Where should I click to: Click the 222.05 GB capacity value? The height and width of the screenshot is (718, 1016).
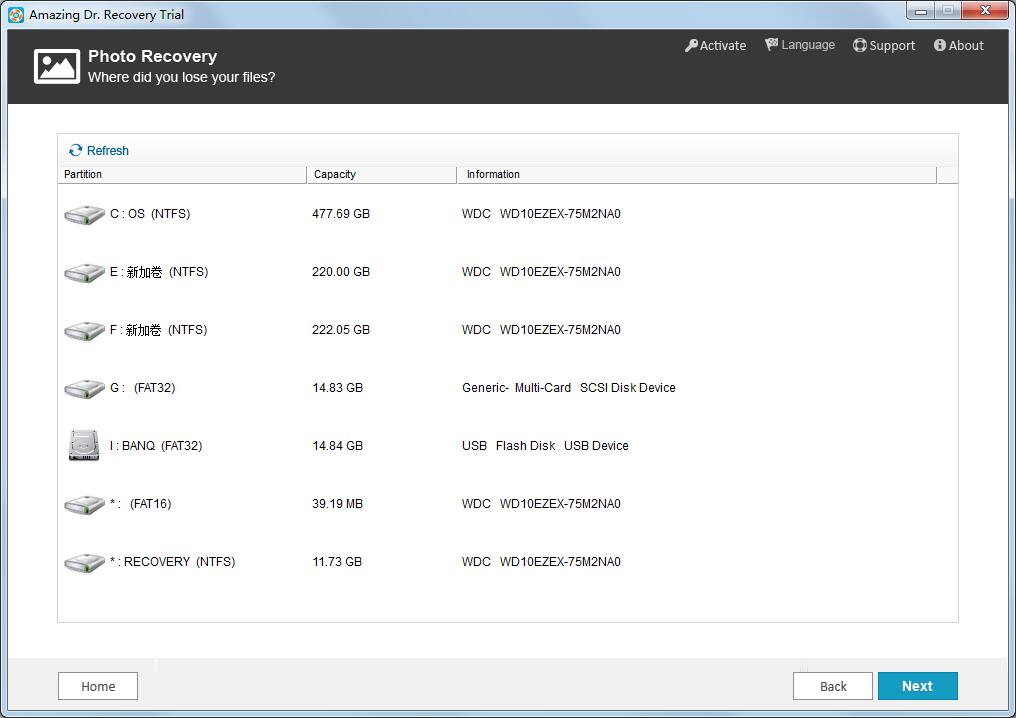(341, 330)
